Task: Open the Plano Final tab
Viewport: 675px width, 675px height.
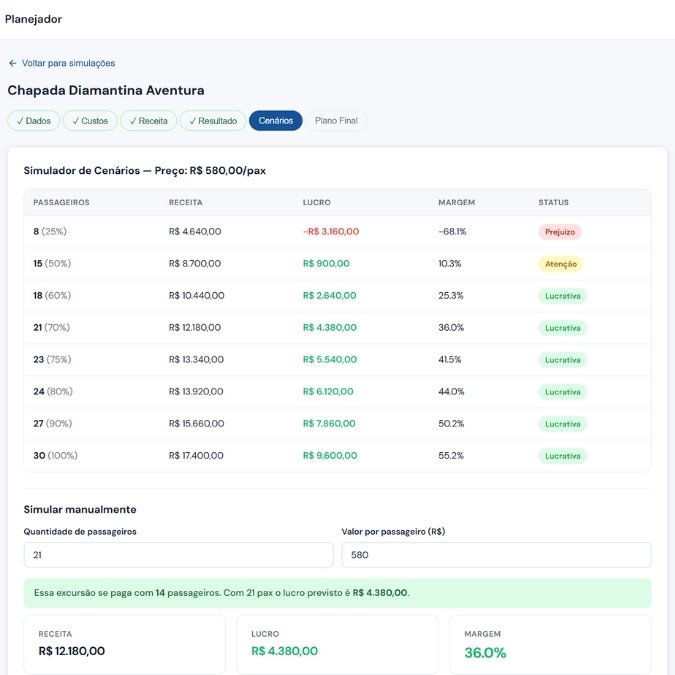Action: 336,121
